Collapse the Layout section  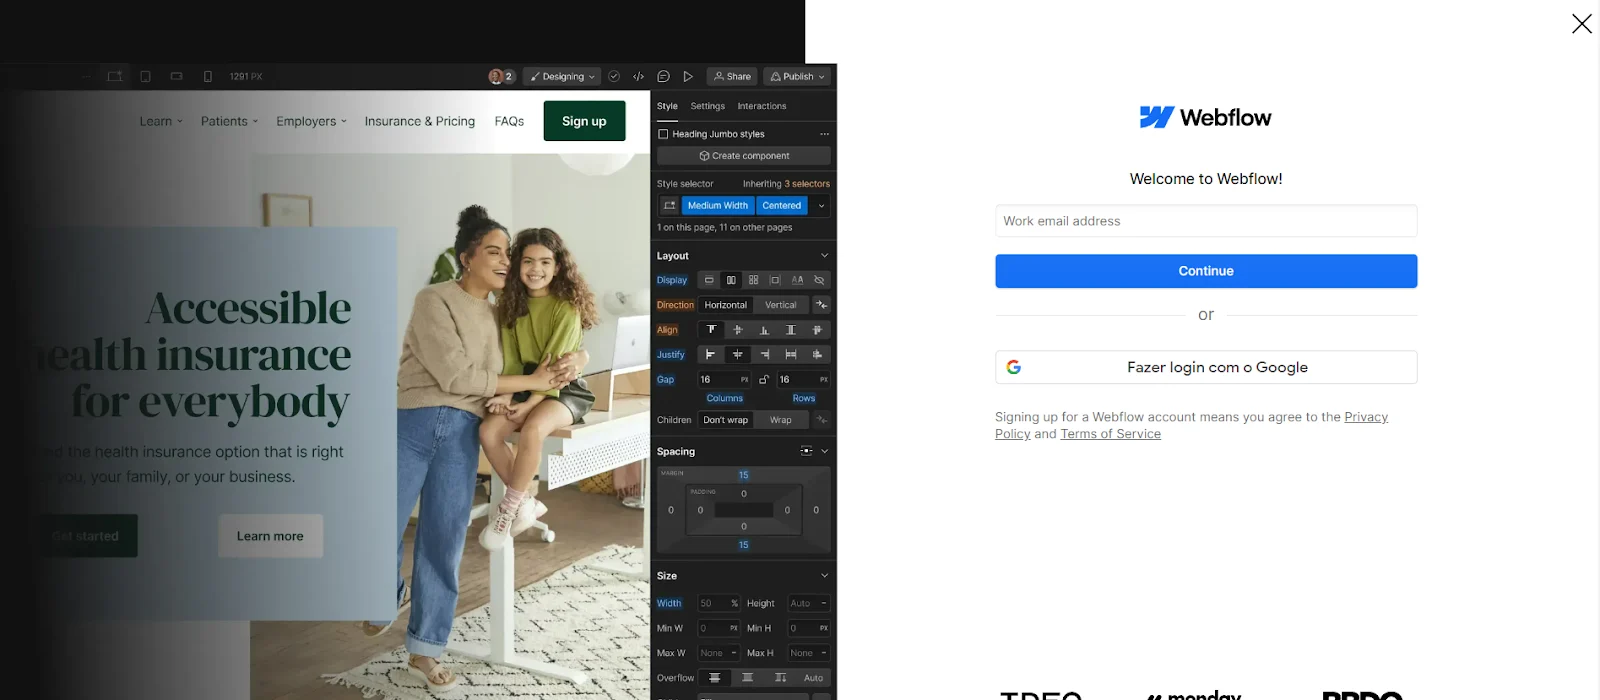point(824,256)
